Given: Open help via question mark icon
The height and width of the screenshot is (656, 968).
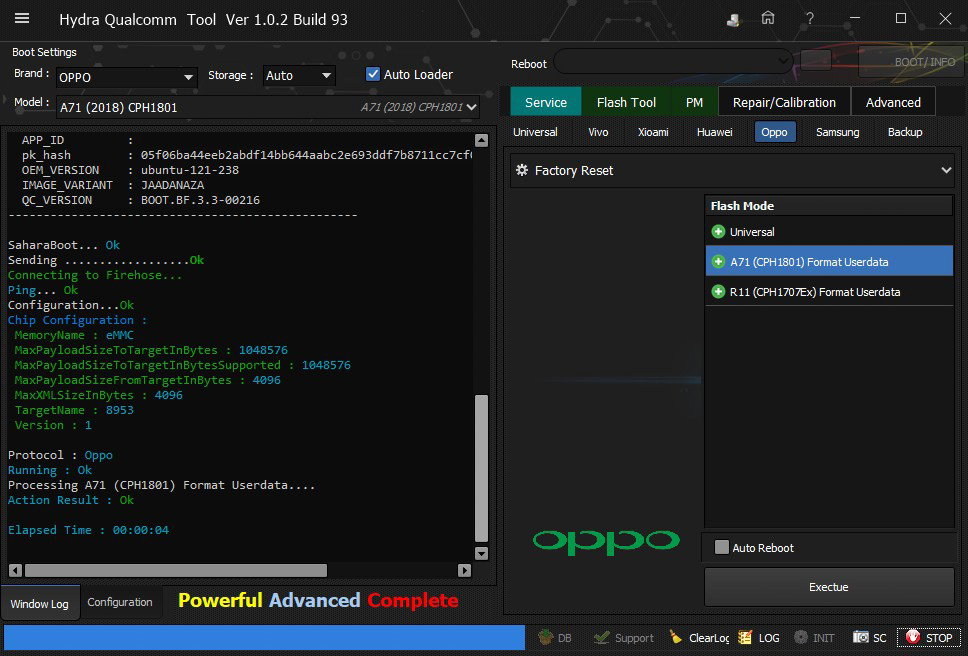Looking at the screenshot, I should point(809,18).
